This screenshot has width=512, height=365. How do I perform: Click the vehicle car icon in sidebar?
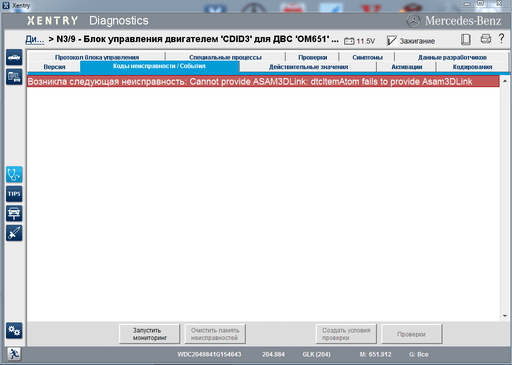(x=14, y=57)
